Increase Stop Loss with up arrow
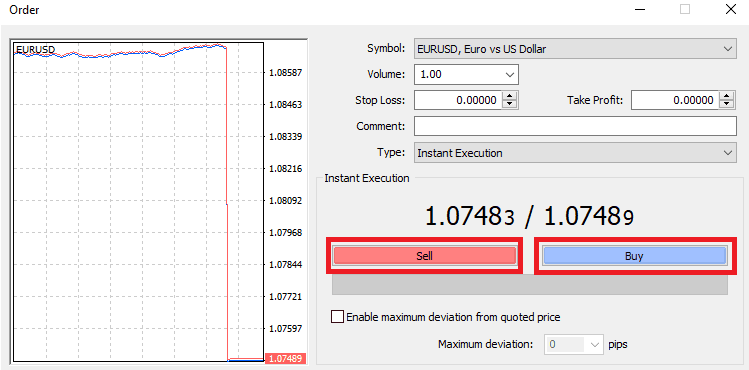The width and height of the screenshot is (749, 370). pyautogui.click(x=511, y=96)
